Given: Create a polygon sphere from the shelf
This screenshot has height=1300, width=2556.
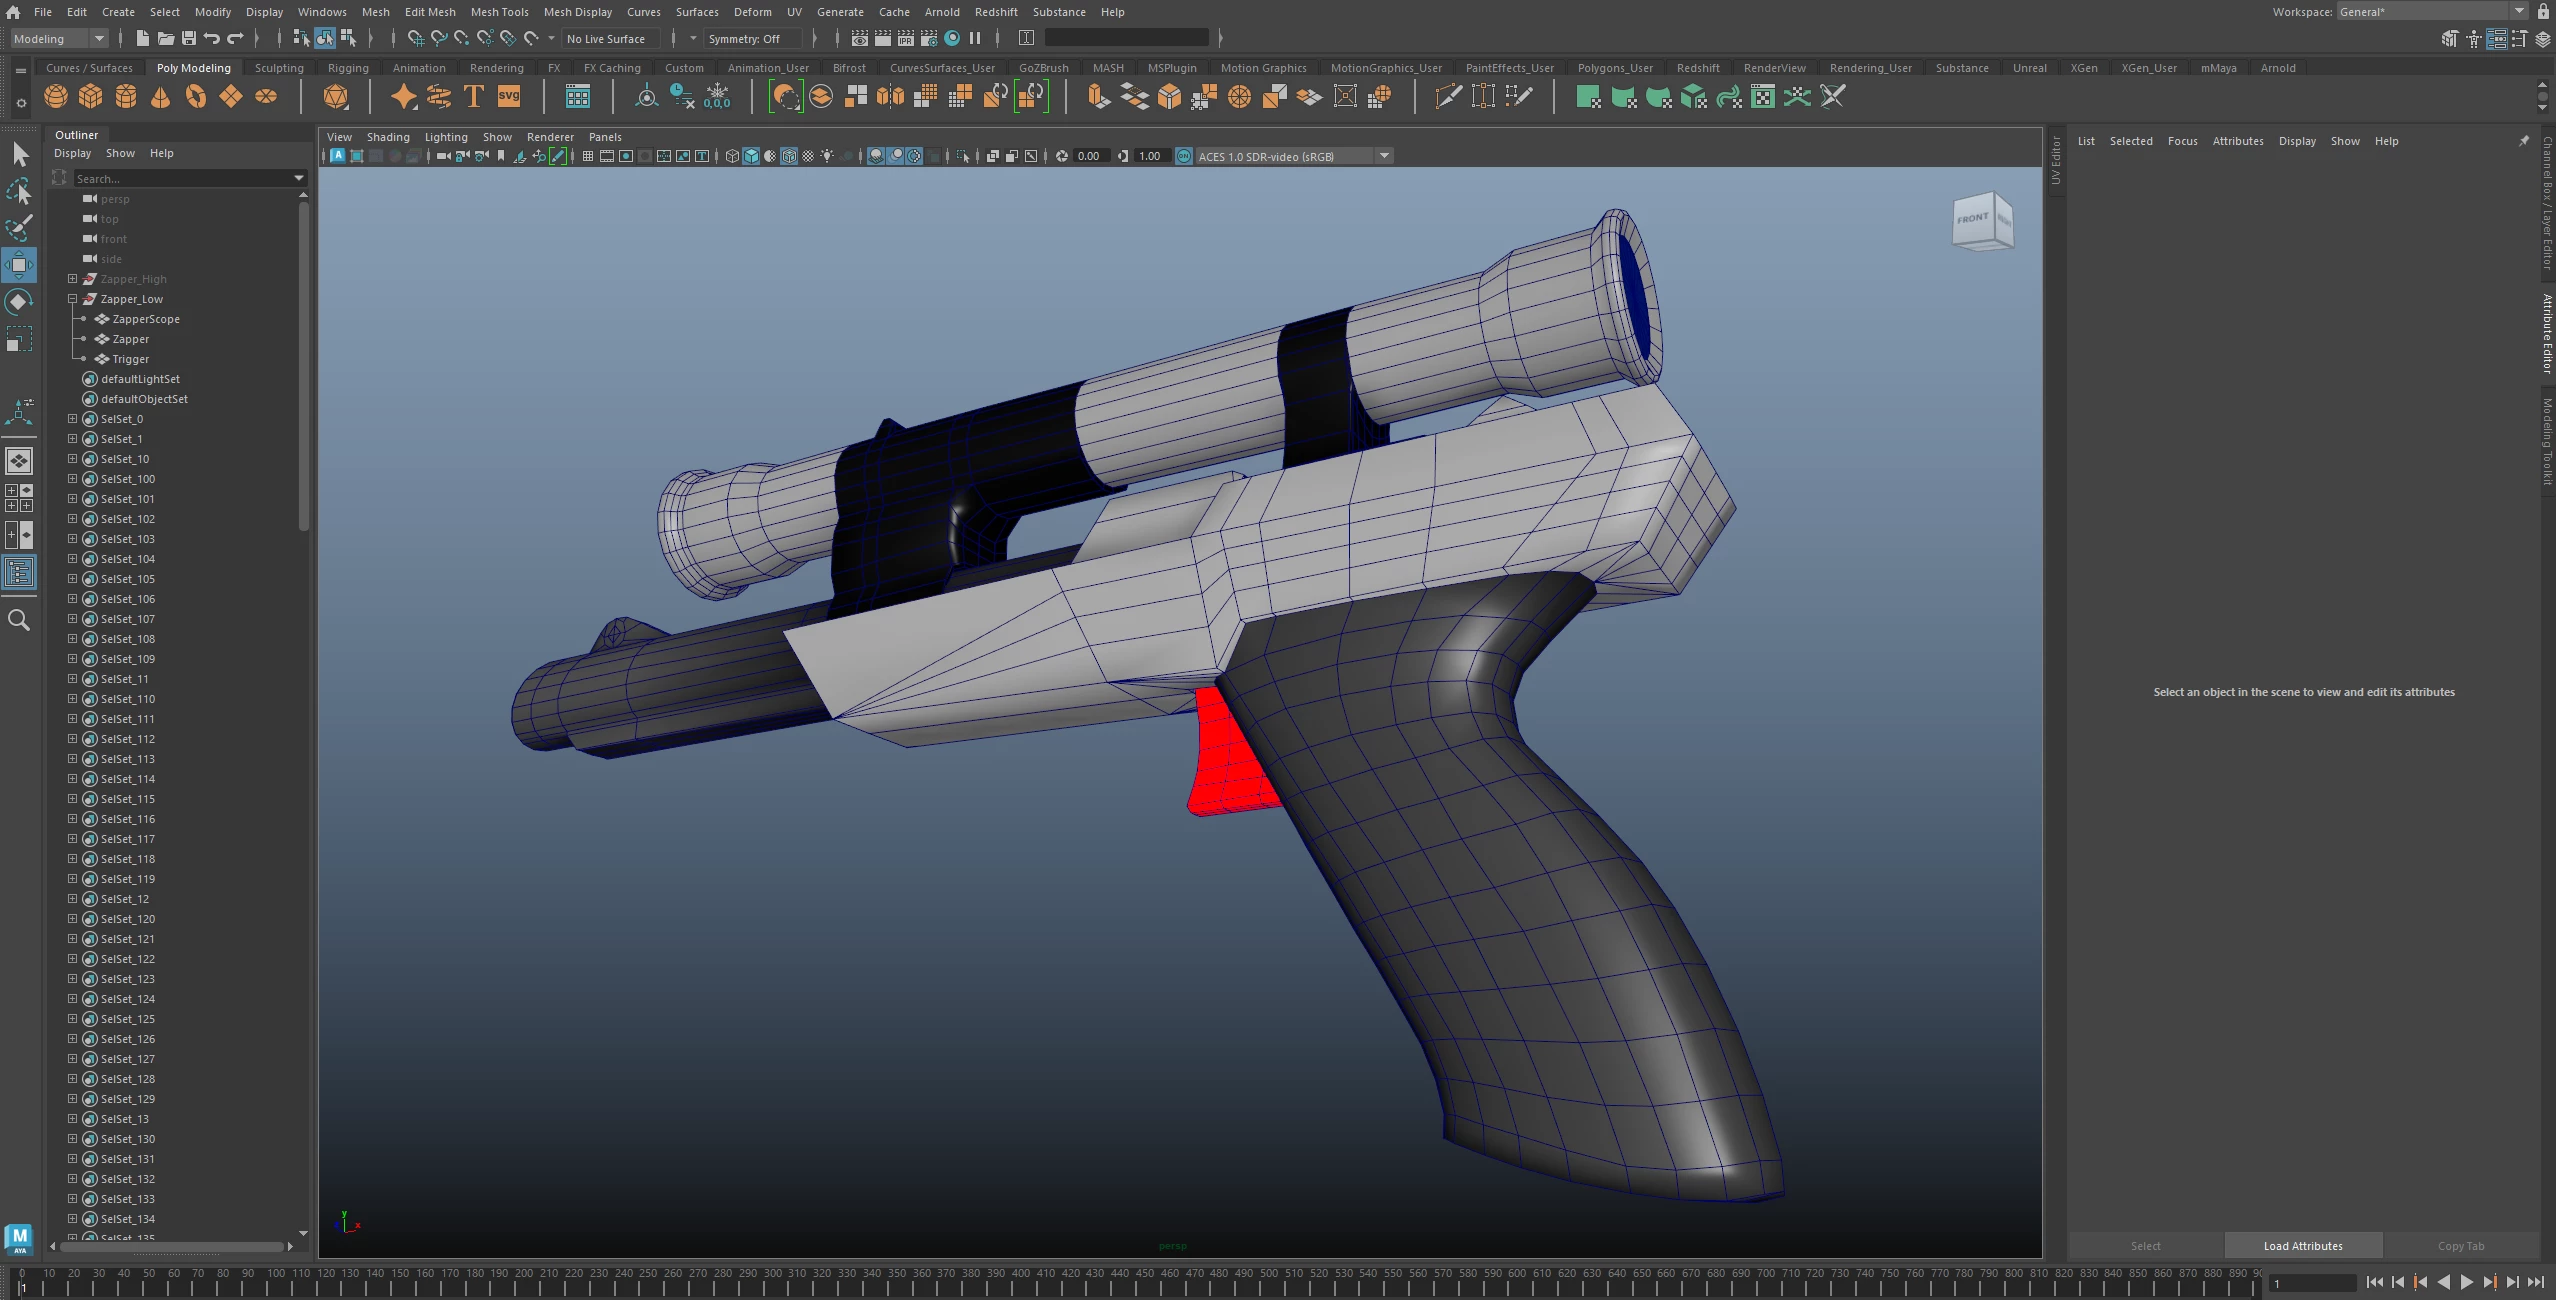Looking at the screenshot, I should coord(56,97).
